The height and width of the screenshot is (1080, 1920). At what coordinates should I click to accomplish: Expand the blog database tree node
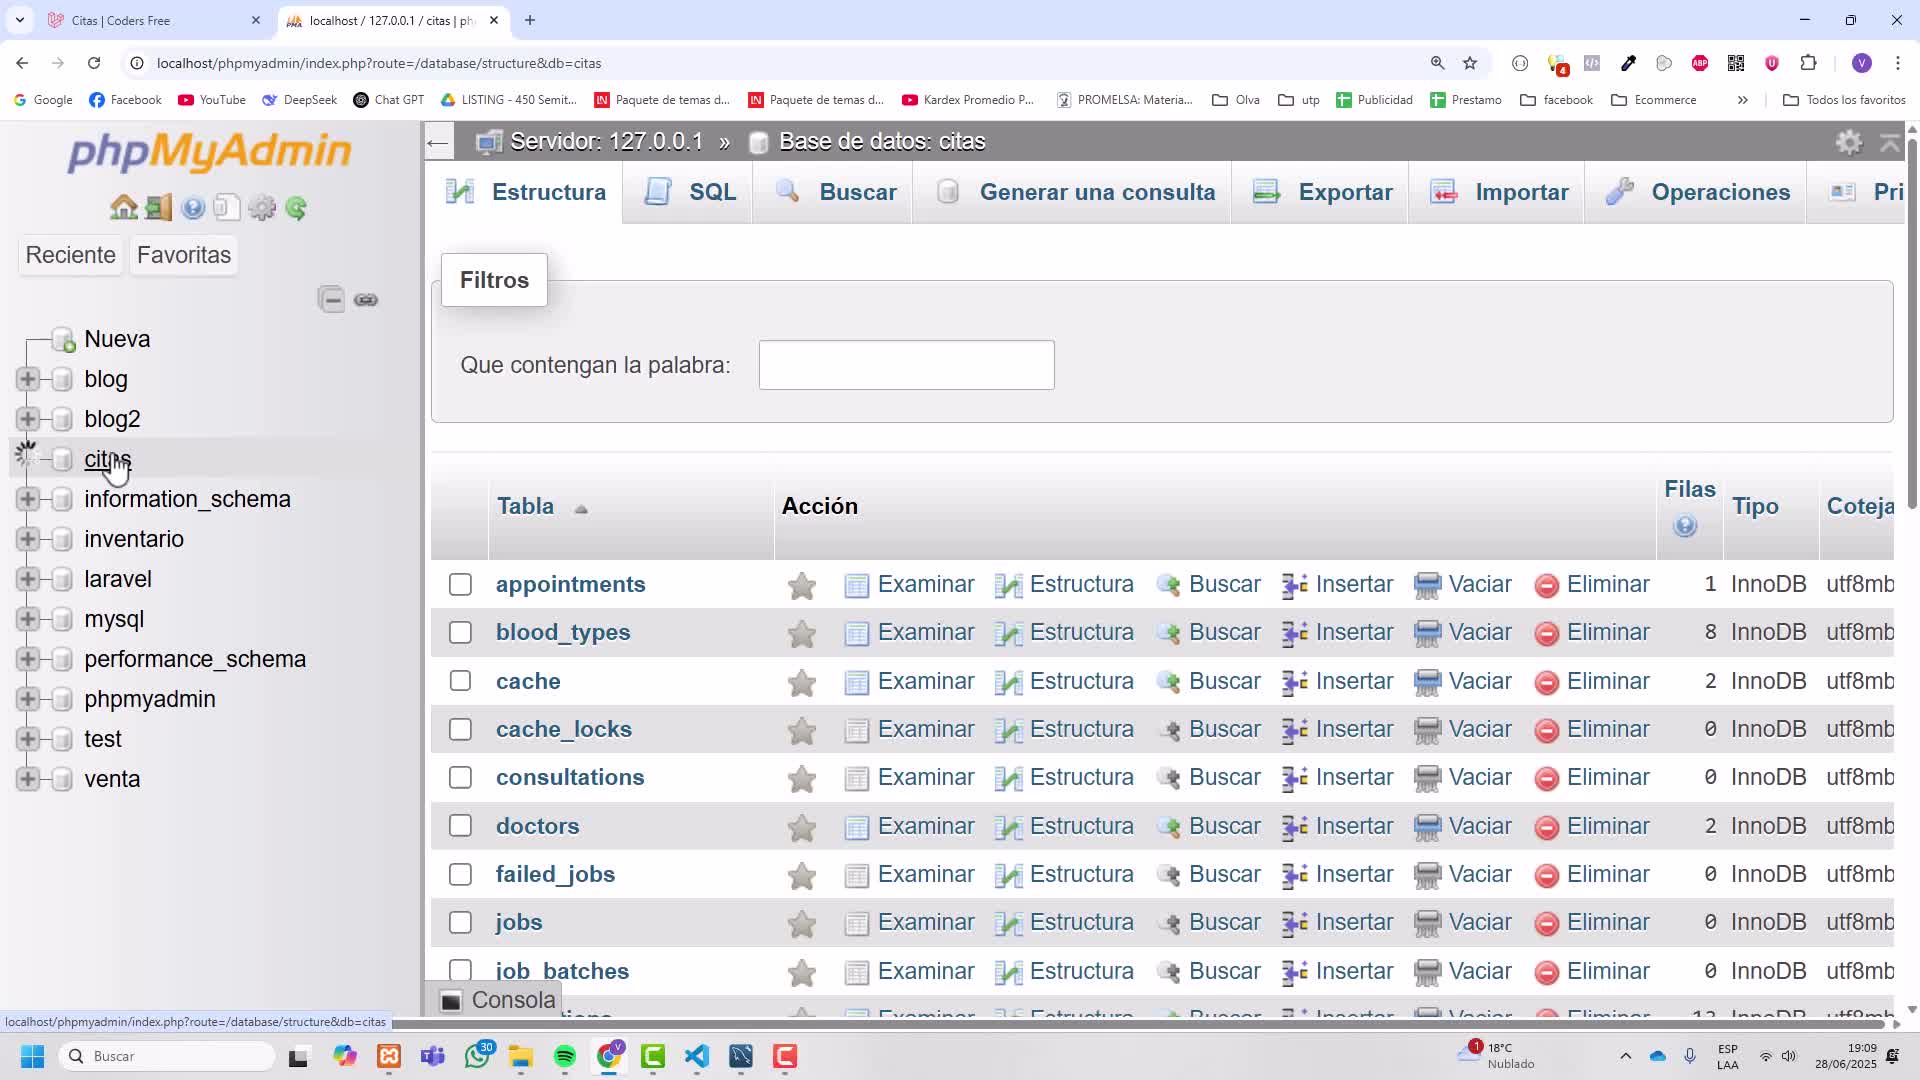28,379
